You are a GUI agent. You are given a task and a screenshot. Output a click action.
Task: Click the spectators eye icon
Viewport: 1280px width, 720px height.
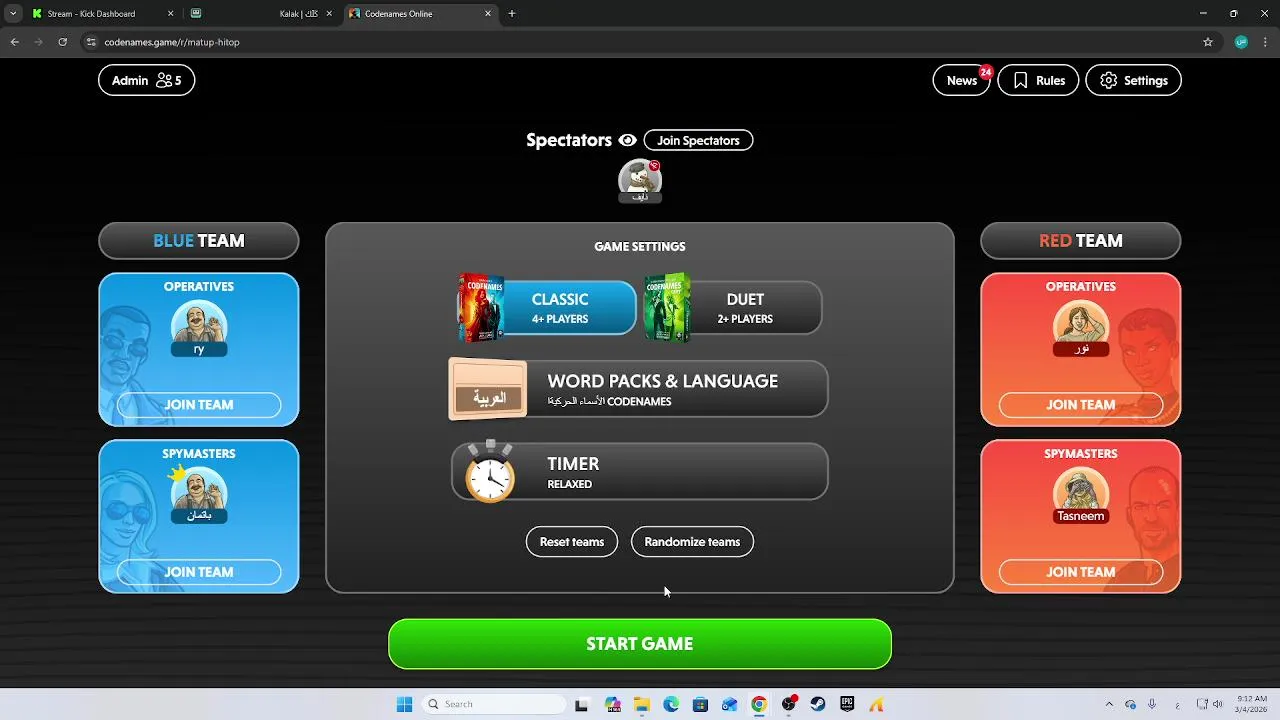coord(627,140)
